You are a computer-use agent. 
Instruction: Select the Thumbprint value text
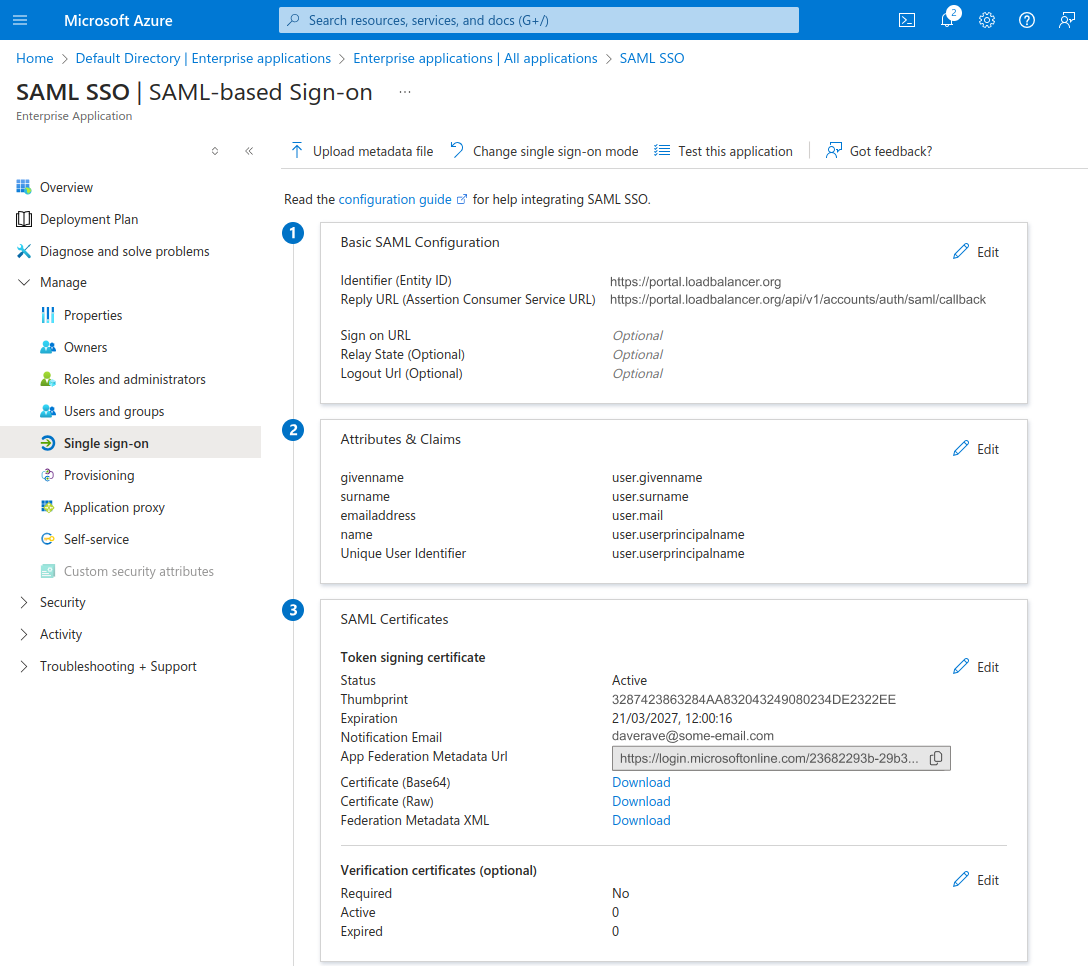(x=754, y=700)
